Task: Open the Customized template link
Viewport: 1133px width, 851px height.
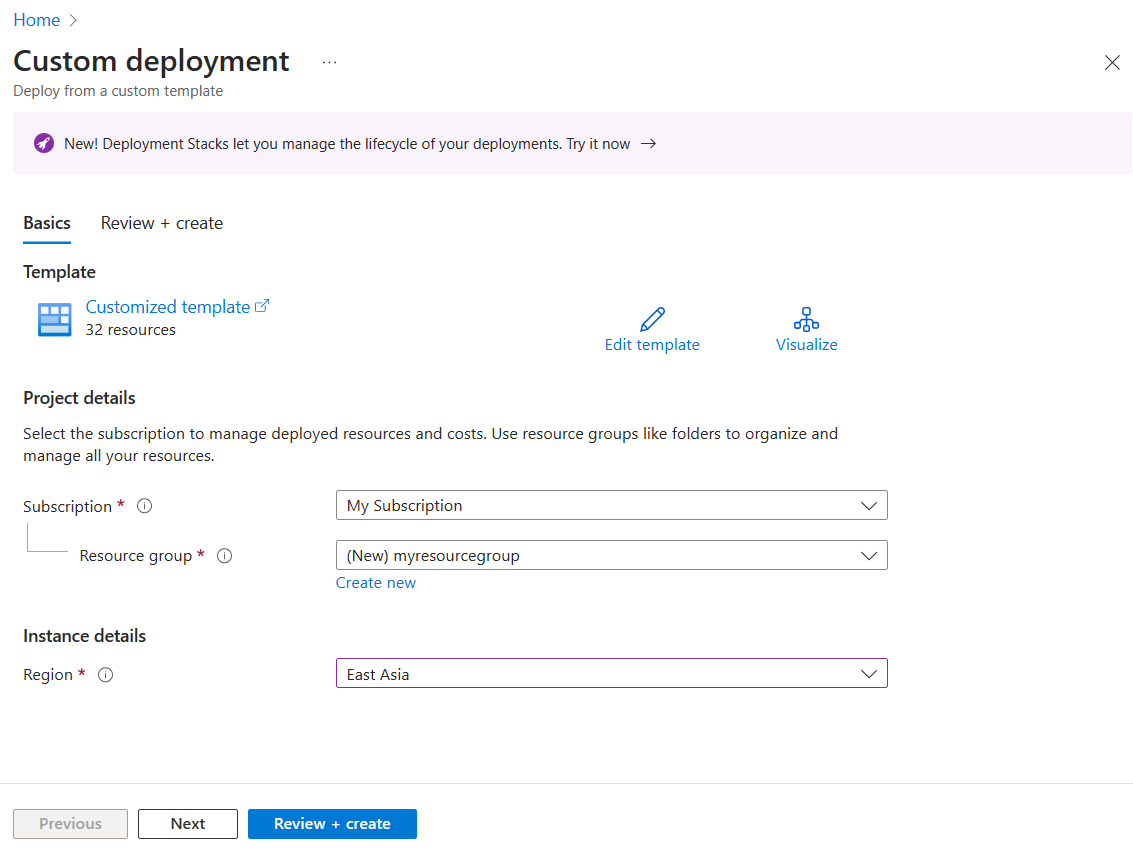Action: tap(168, 307)
